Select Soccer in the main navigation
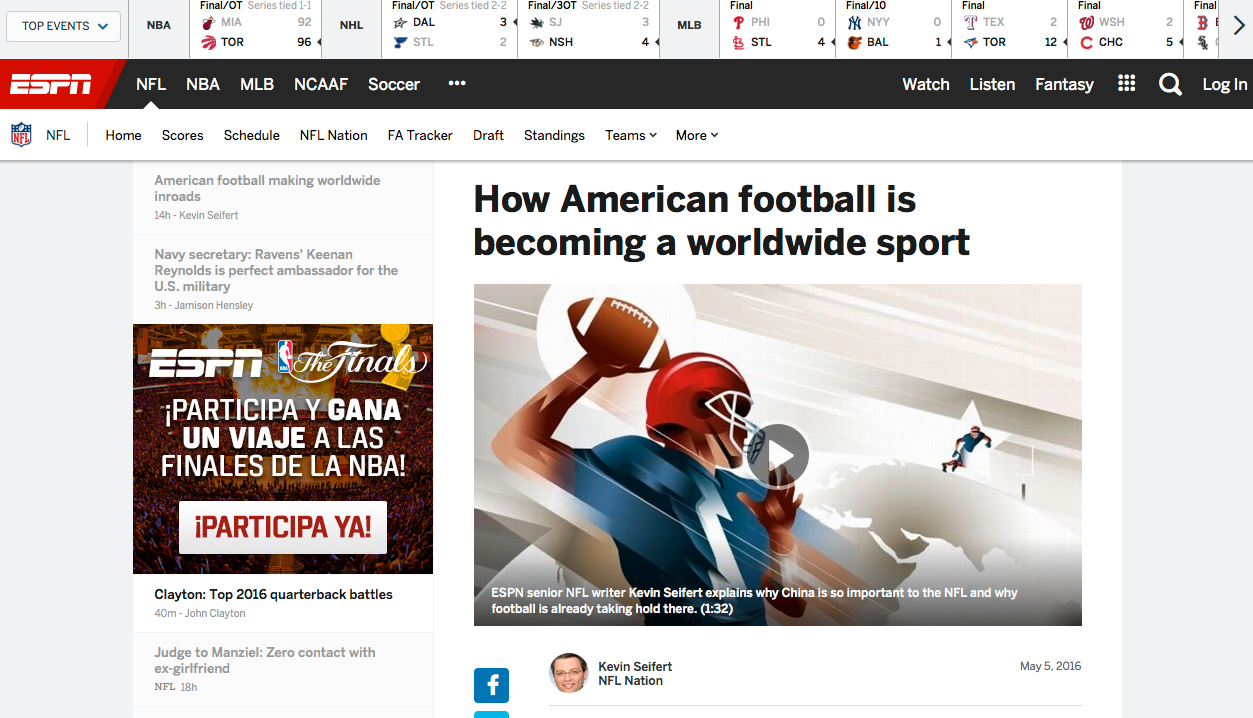 click(394, 84)
